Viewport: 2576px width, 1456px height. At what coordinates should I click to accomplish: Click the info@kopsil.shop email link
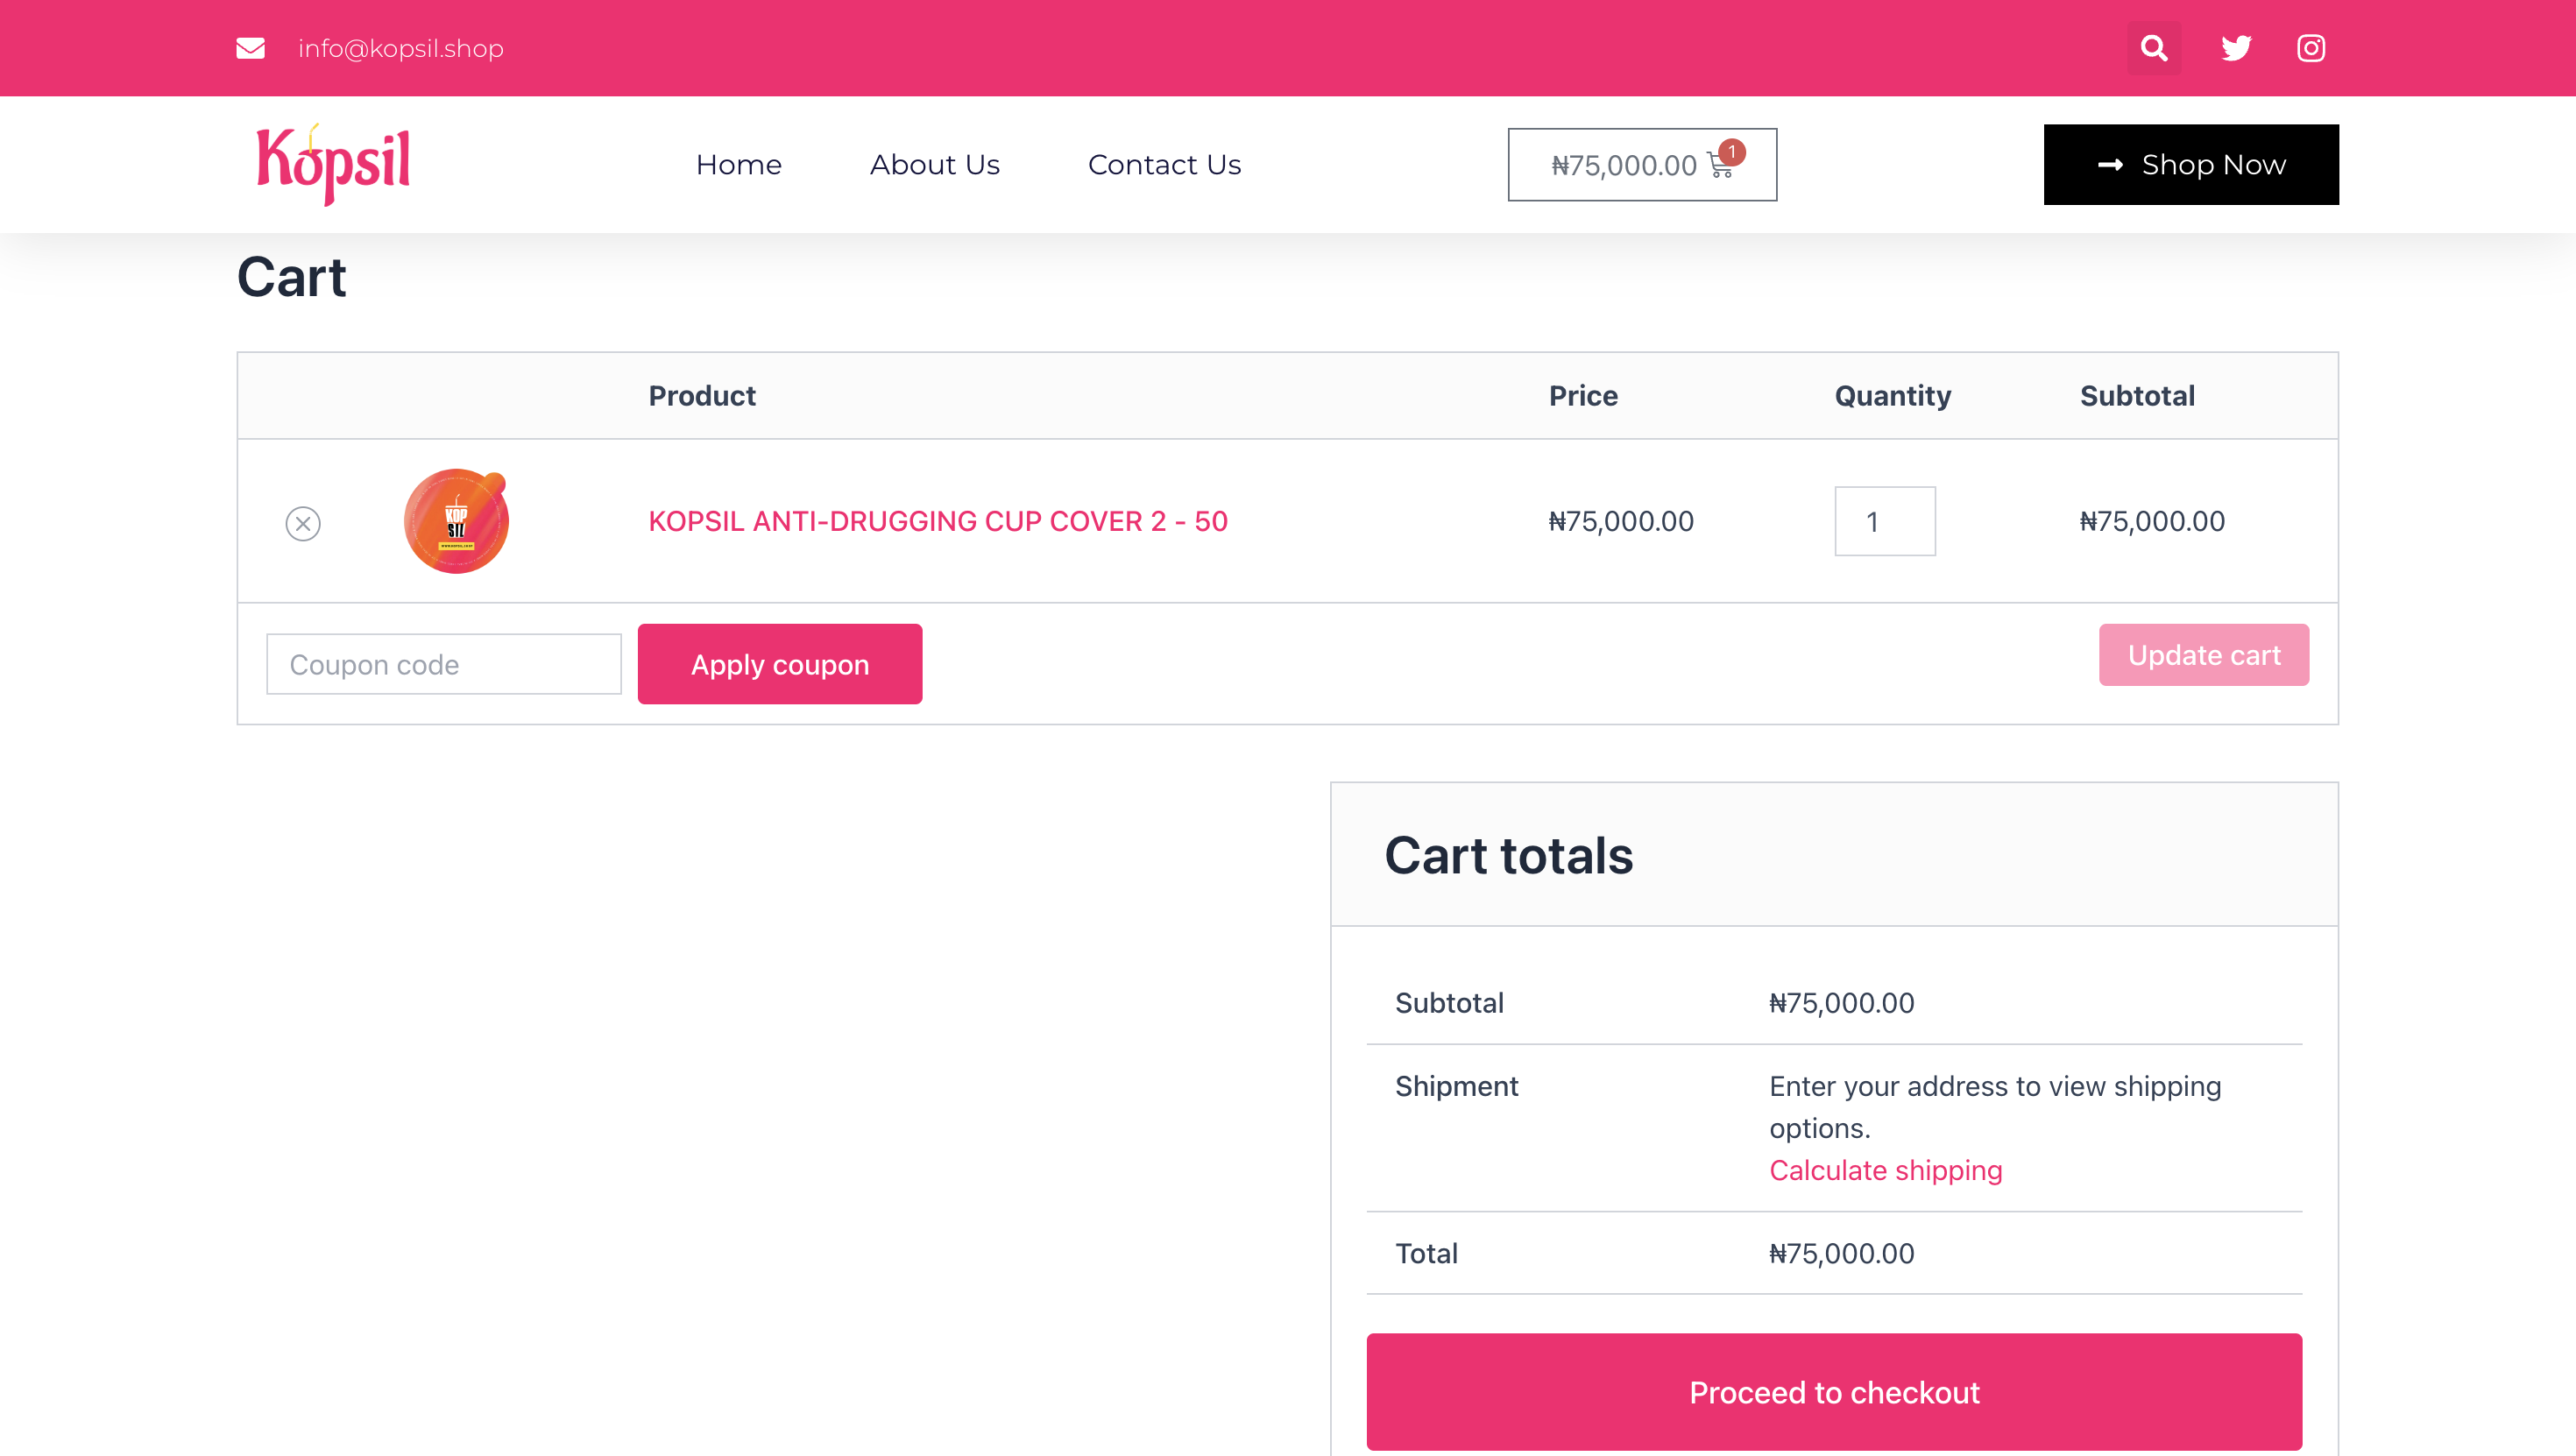(400, 48)
